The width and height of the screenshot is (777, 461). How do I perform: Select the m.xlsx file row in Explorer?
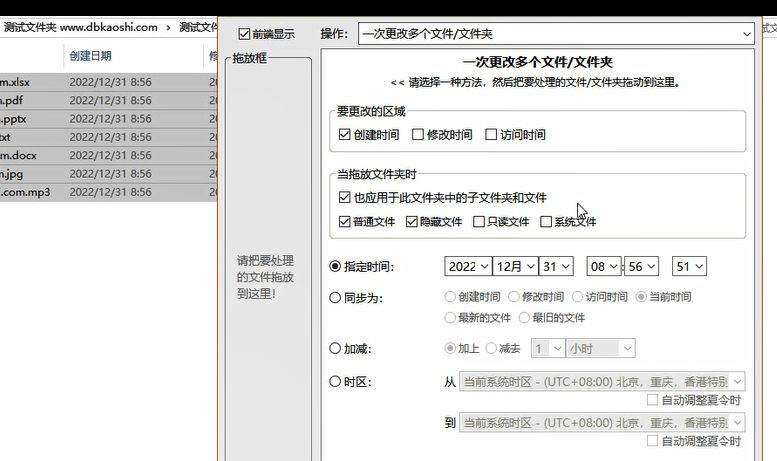pos(109,82)
